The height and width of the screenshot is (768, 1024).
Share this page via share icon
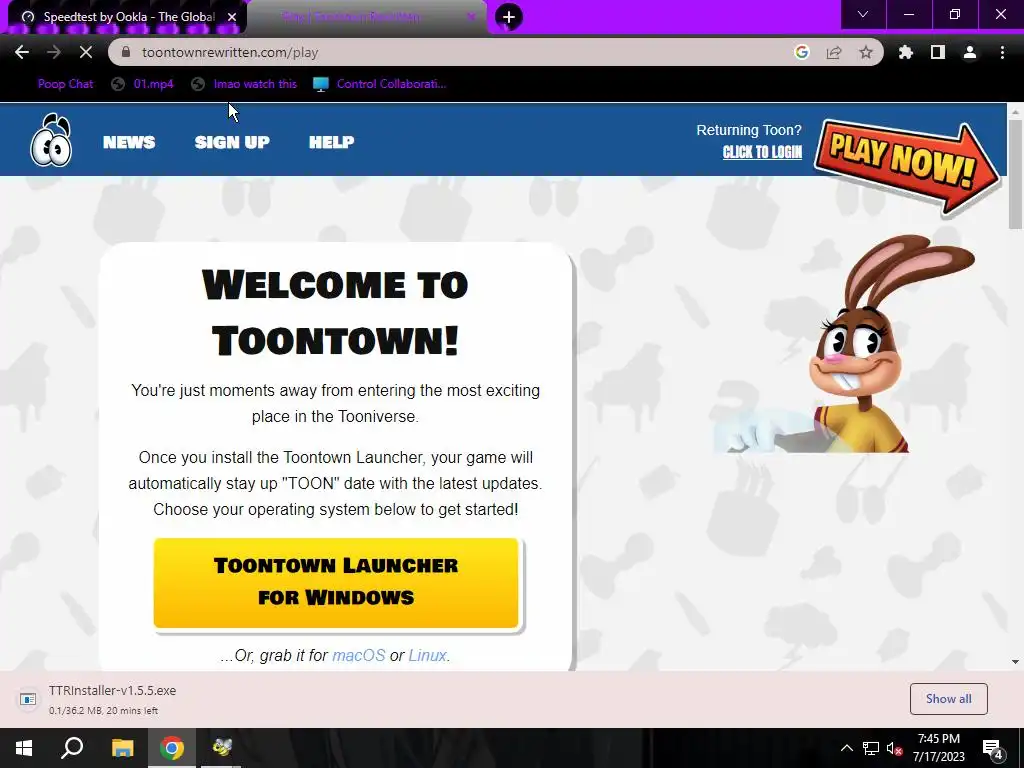pyautogui.click(x=834, y=52)
